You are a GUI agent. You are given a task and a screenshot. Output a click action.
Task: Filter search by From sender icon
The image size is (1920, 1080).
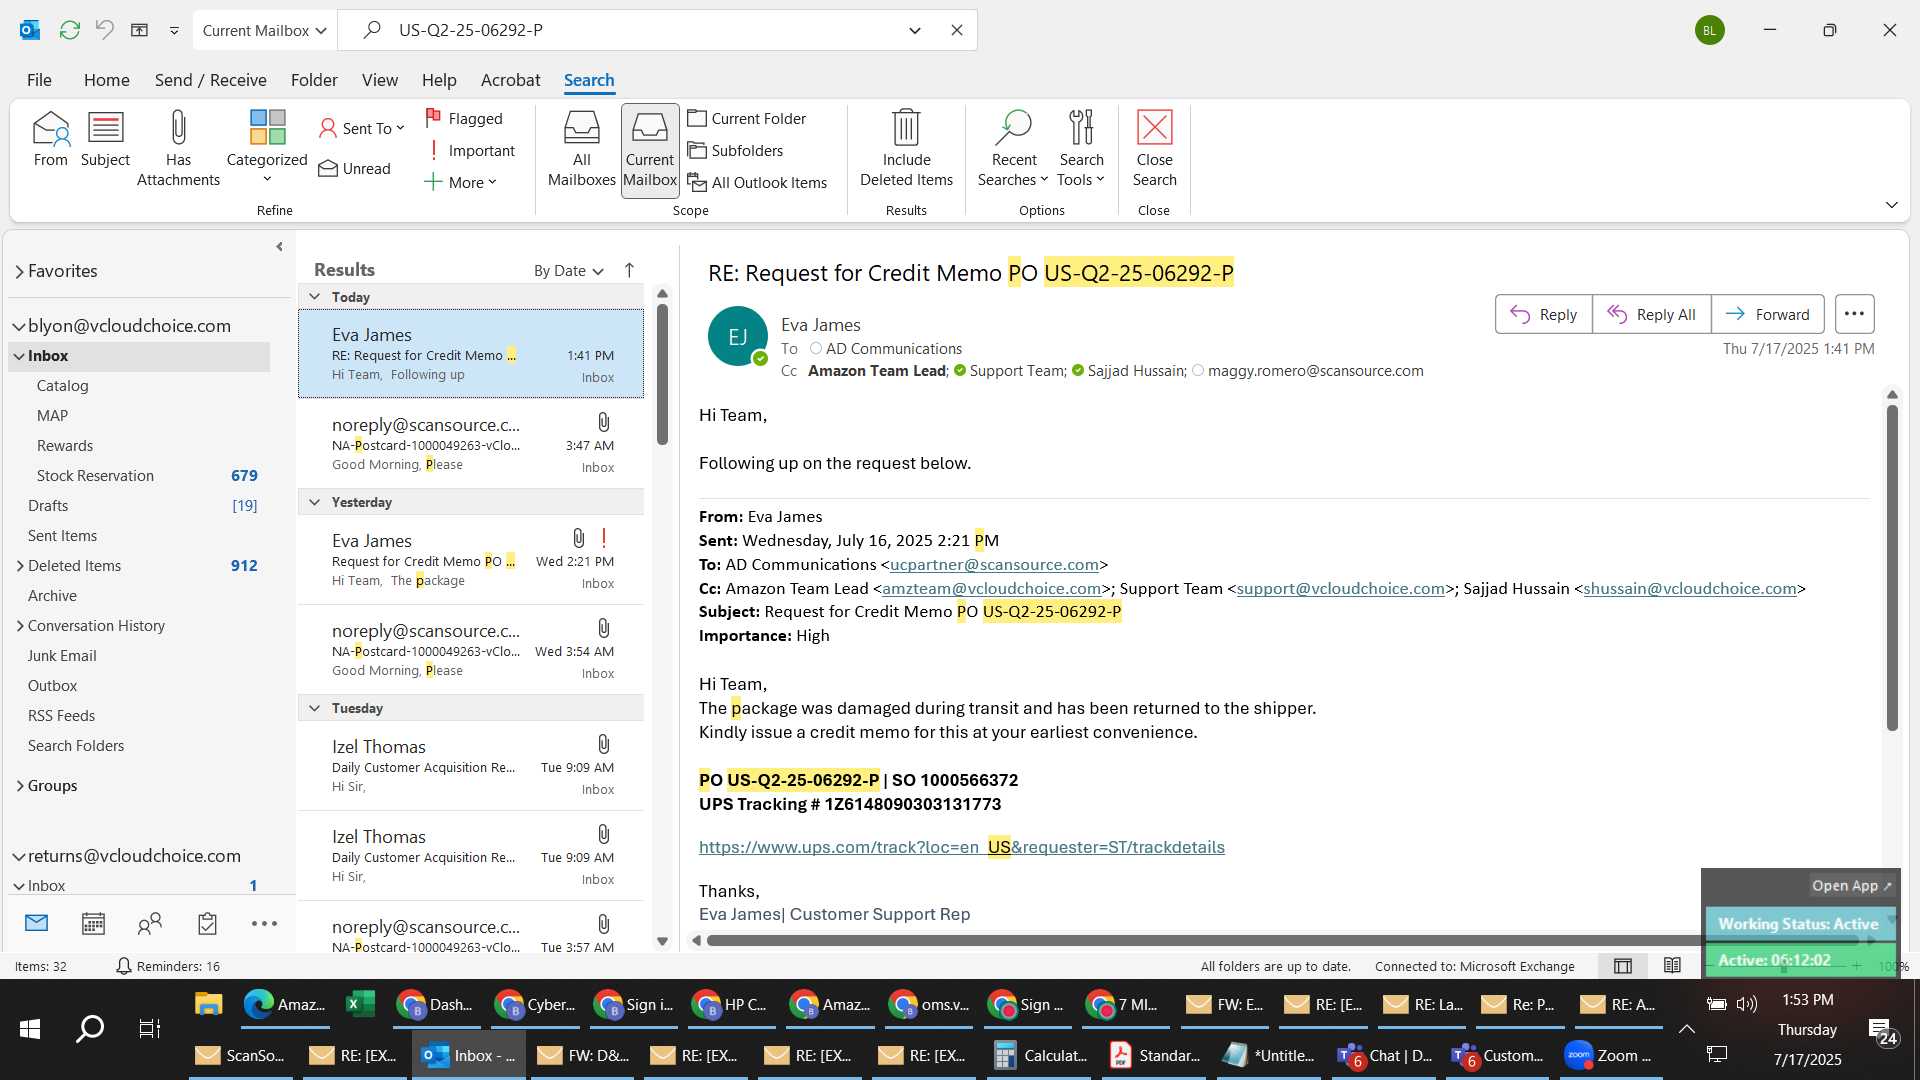50,140
